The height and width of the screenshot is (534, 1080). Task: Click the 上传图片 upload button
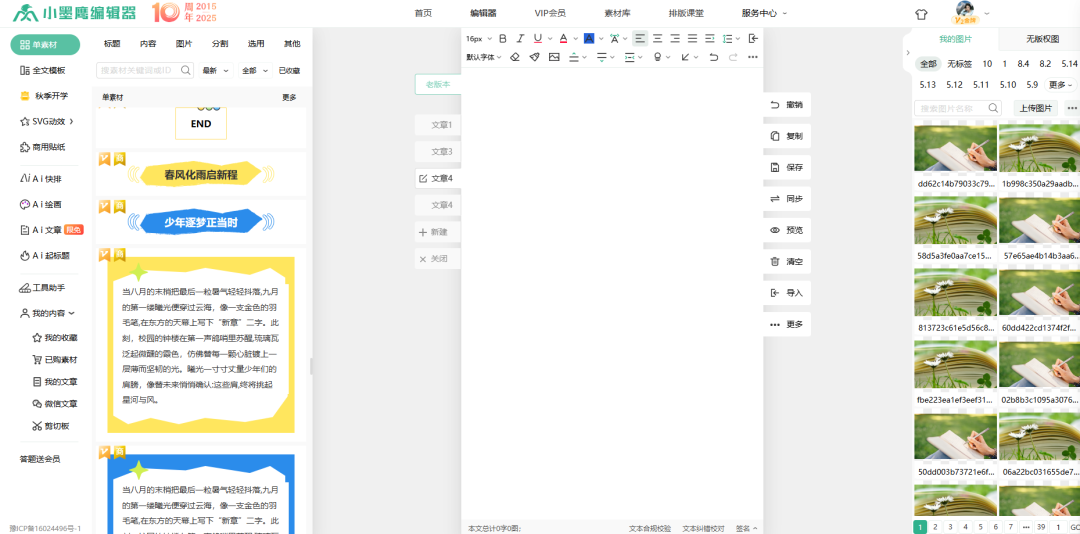tap(1035, 108)
